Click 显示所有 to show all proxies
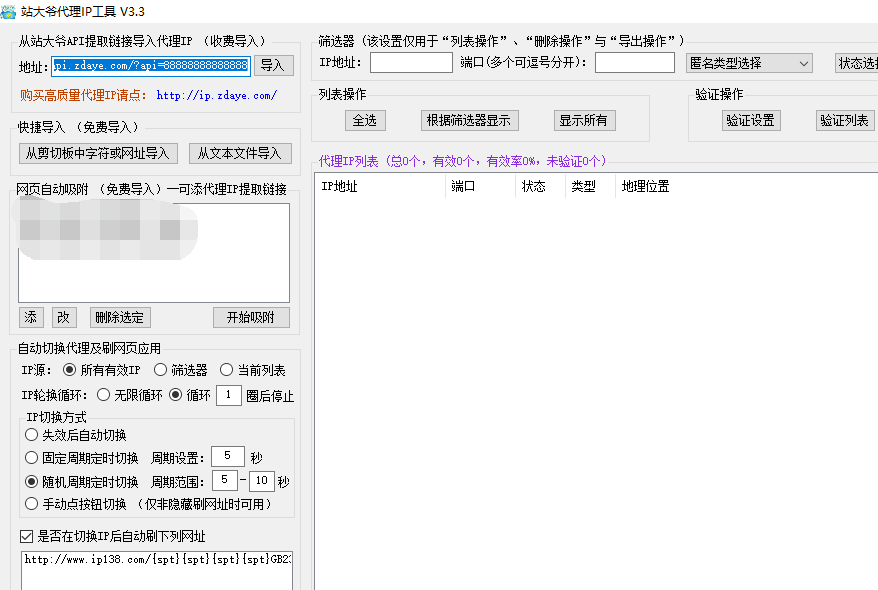The height and width of the screenshot is (590, 878). click(x=583, y=120)
